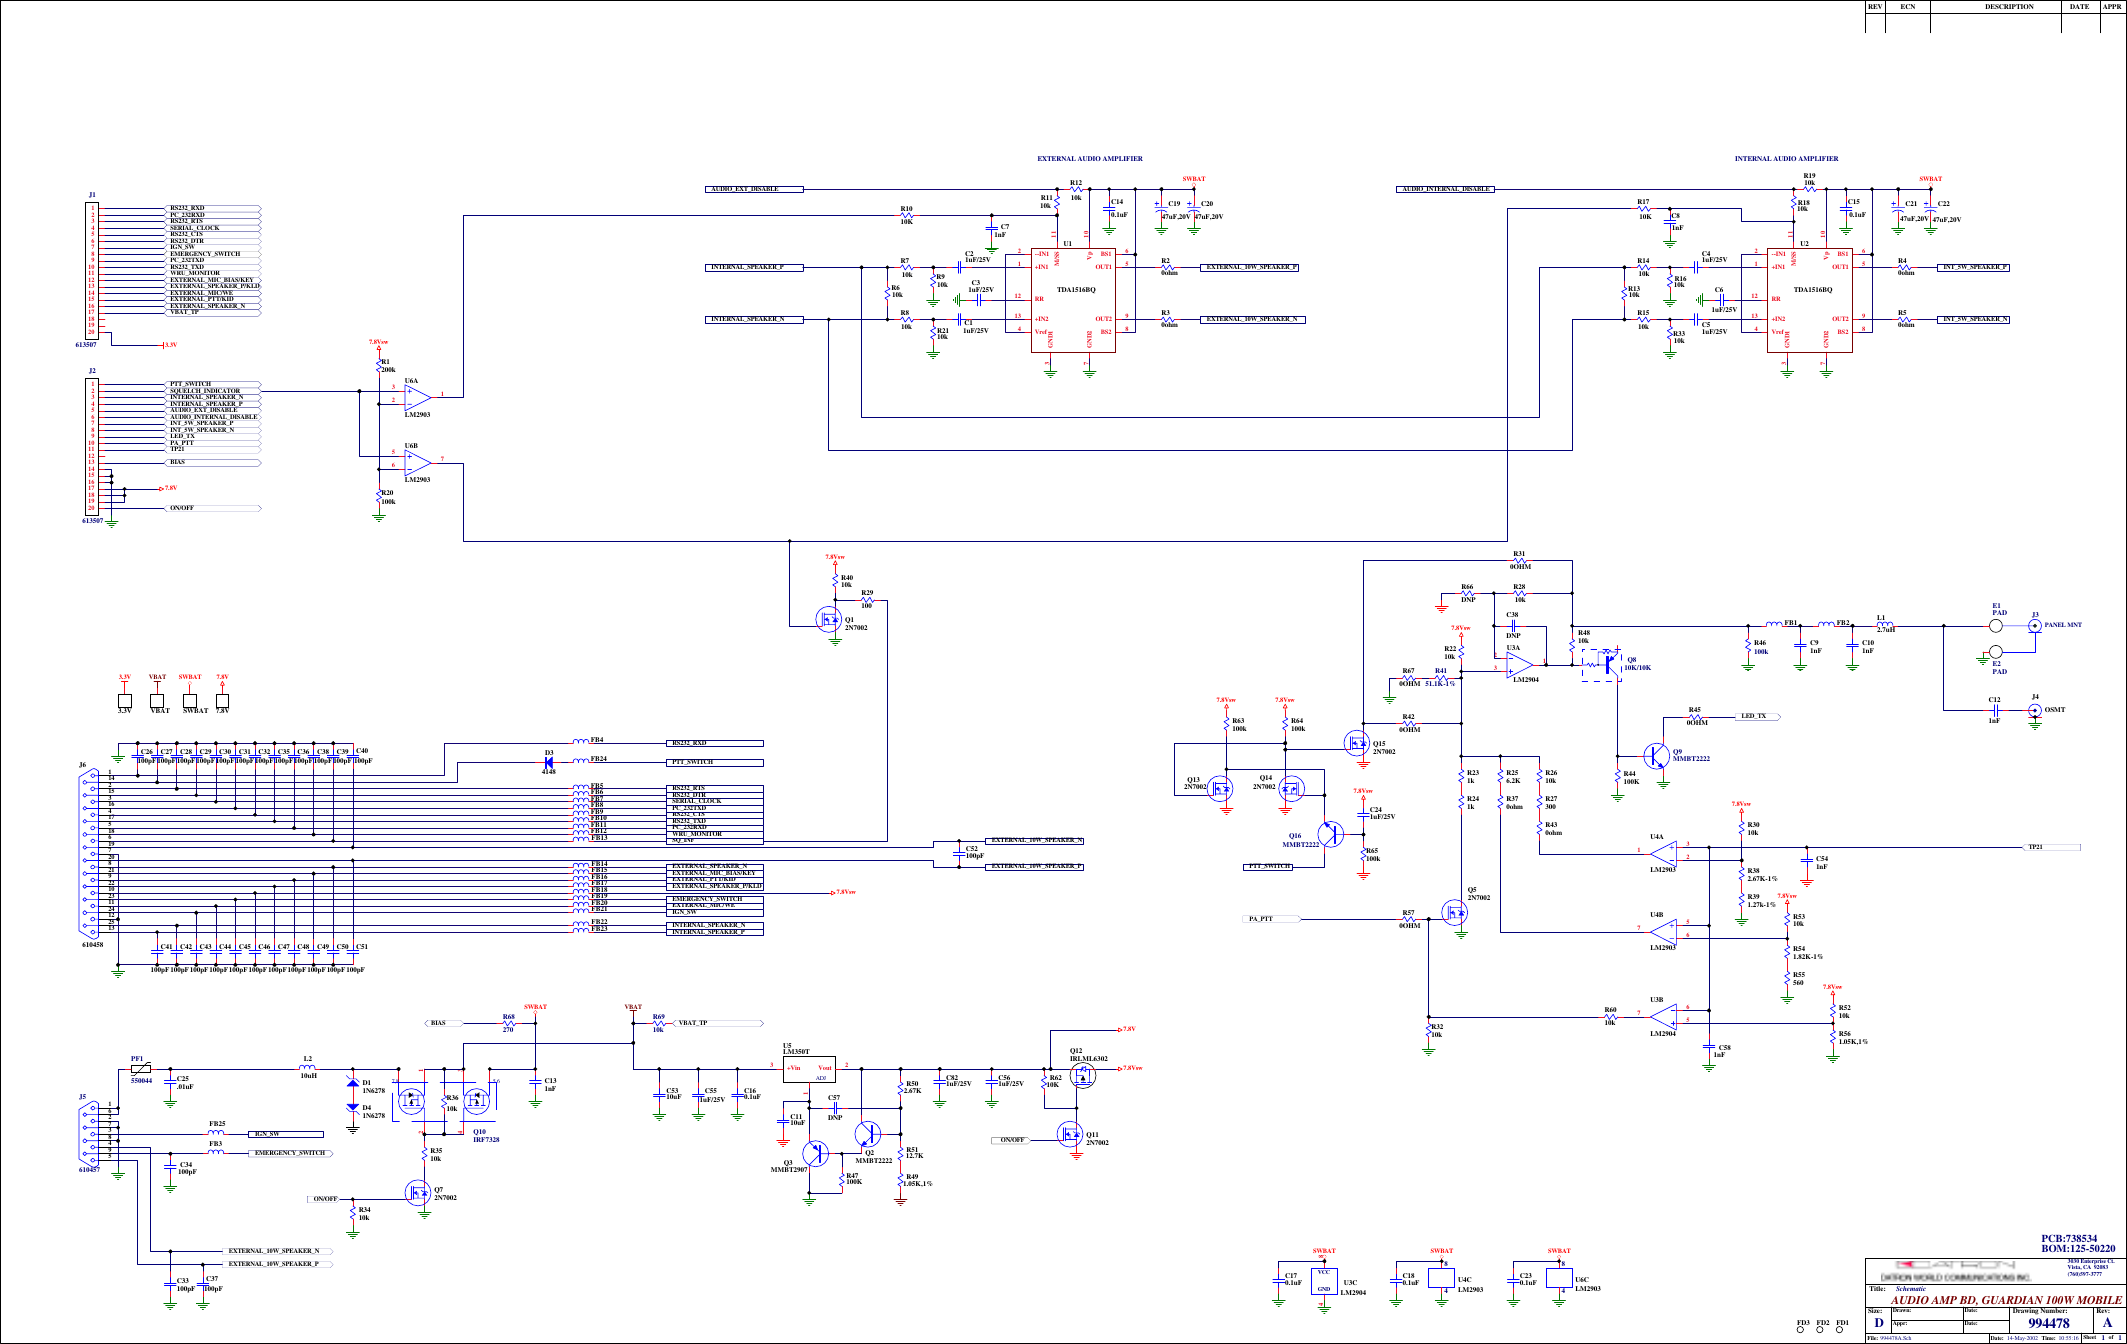This screenshot has height=1344, width=2127.
Task: Select the IGN_SW port after FB25
Action: [286, 1135]
